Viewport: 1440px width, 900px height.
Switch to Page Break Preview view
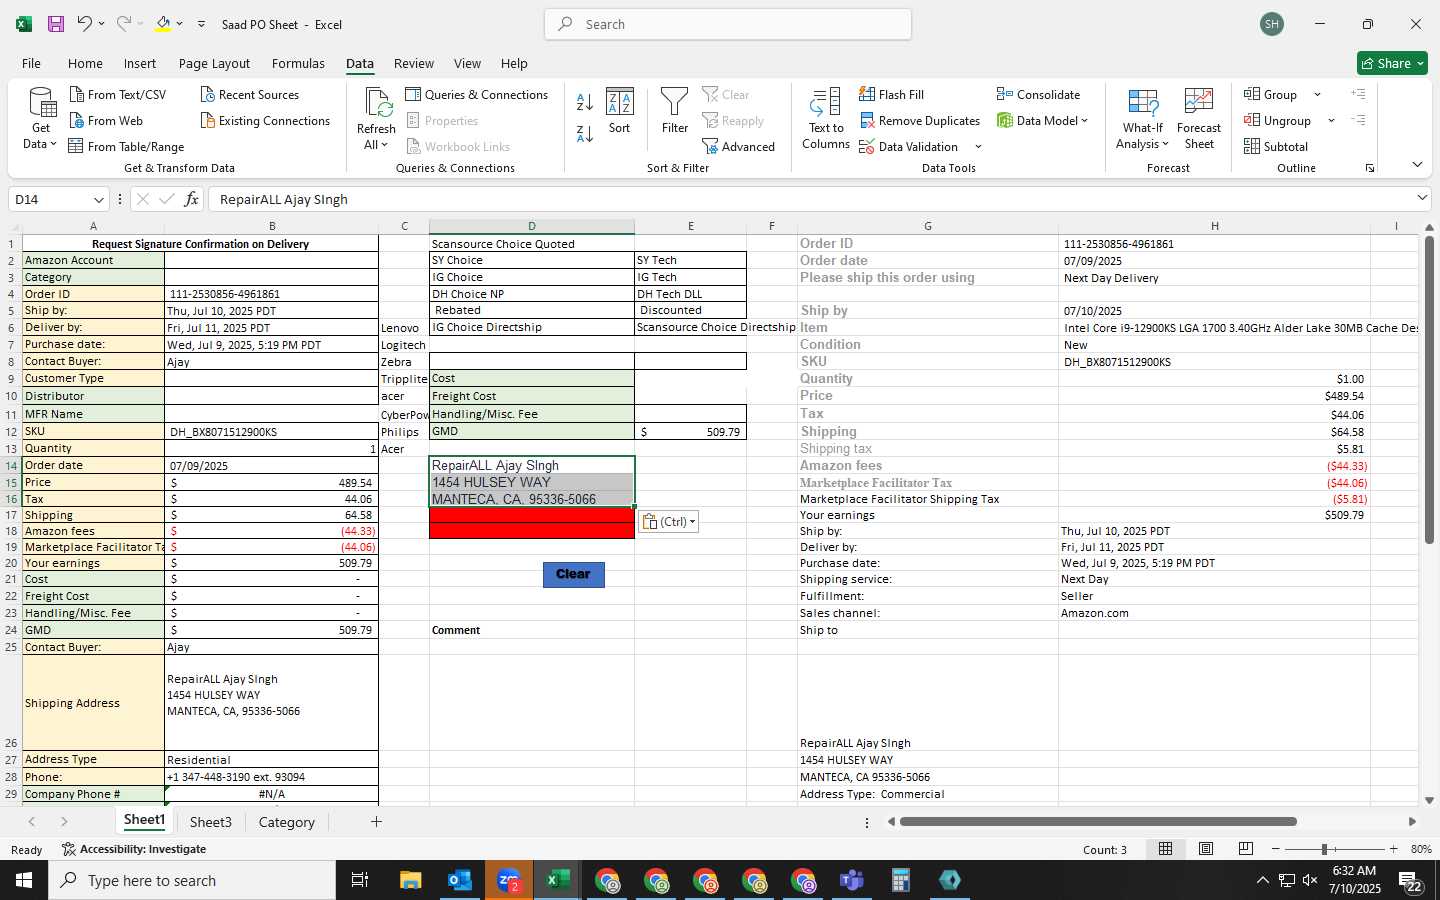pyautogui.click(x=1246, y=849)
